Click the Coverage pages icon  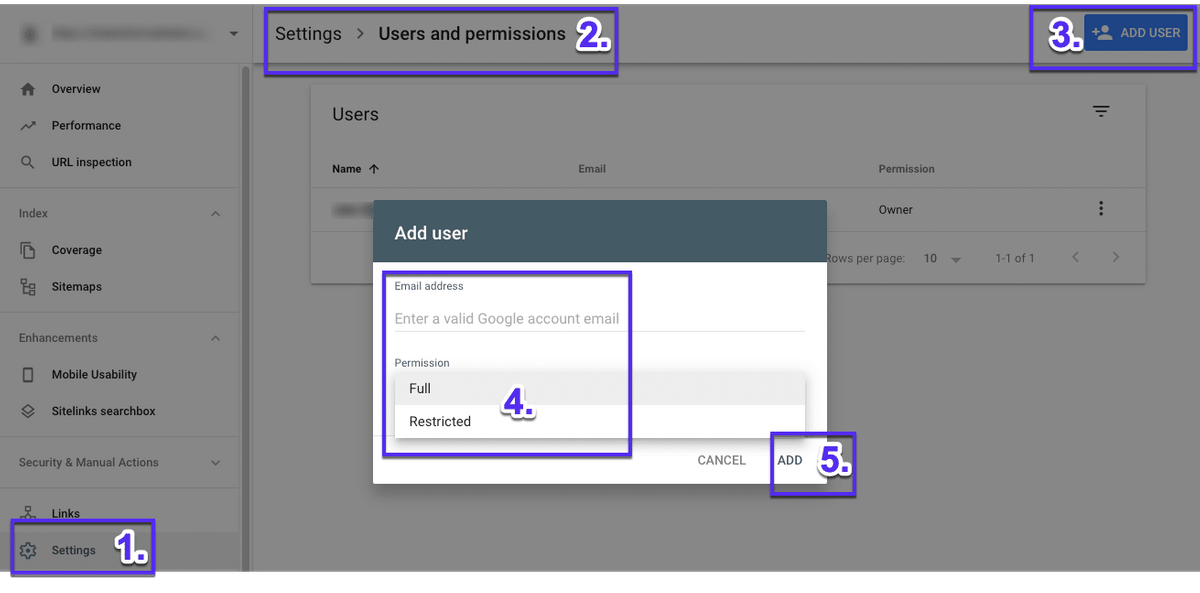[x=28, y=250]
